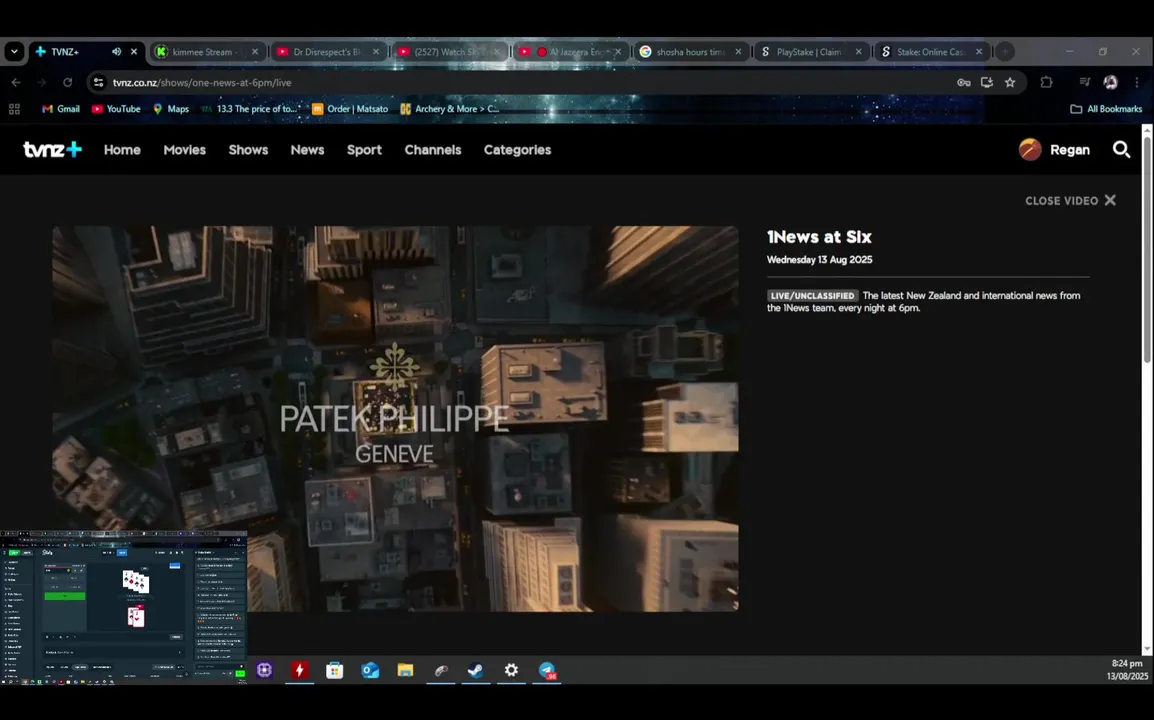Open the Gmail bookmark
Image resolution: width=1154 pixels, height=720 pixels.
60,109
